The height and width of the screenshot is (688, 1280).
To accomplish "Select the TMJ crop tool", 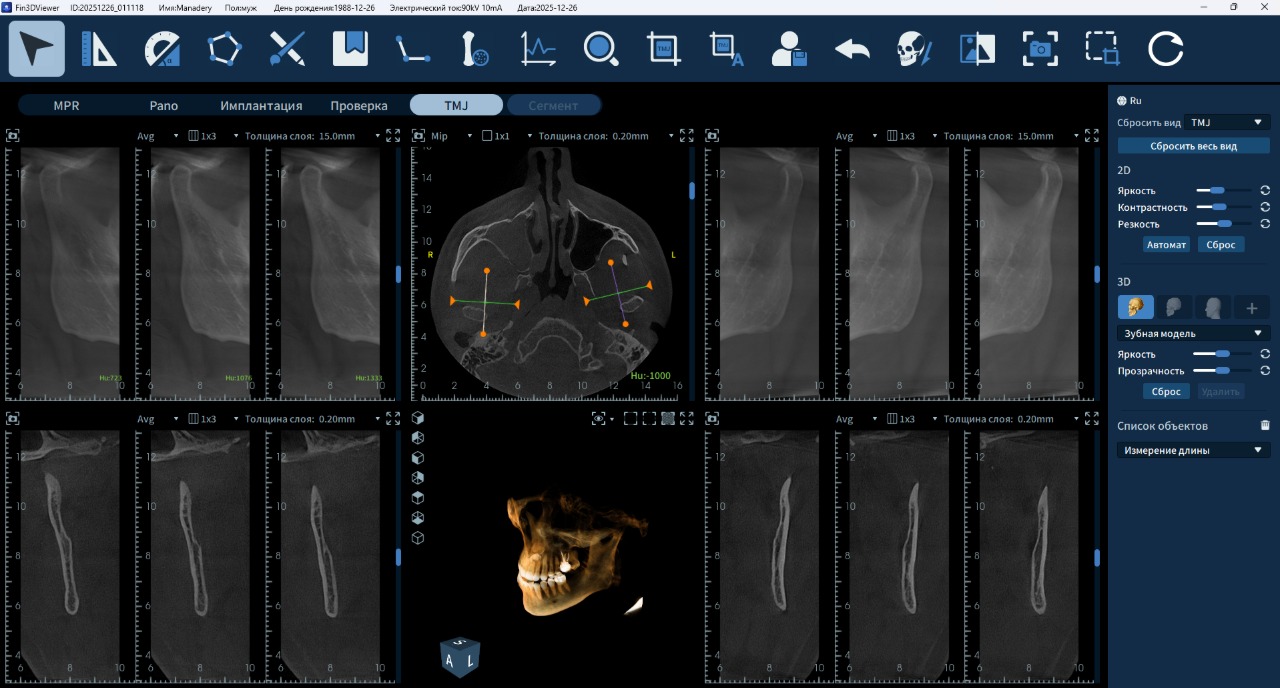I will (x=664, y=49).
